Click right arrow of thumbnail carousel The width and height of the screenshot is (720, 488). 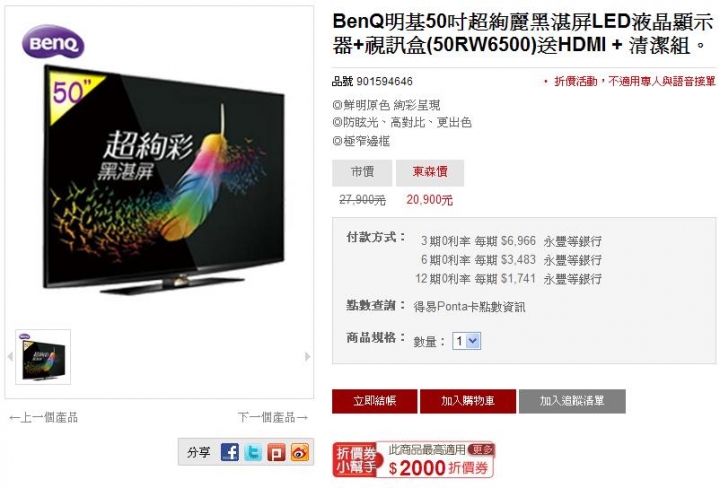308,357
